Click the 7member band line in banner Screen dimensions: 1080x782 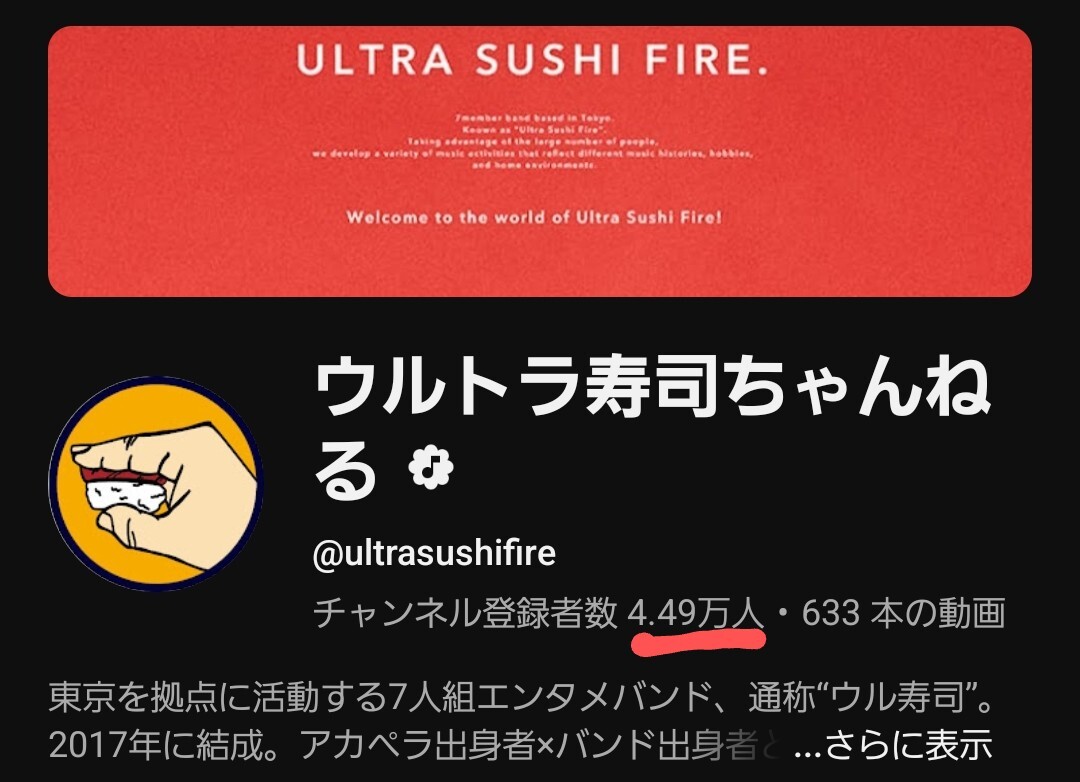point(534,118)
